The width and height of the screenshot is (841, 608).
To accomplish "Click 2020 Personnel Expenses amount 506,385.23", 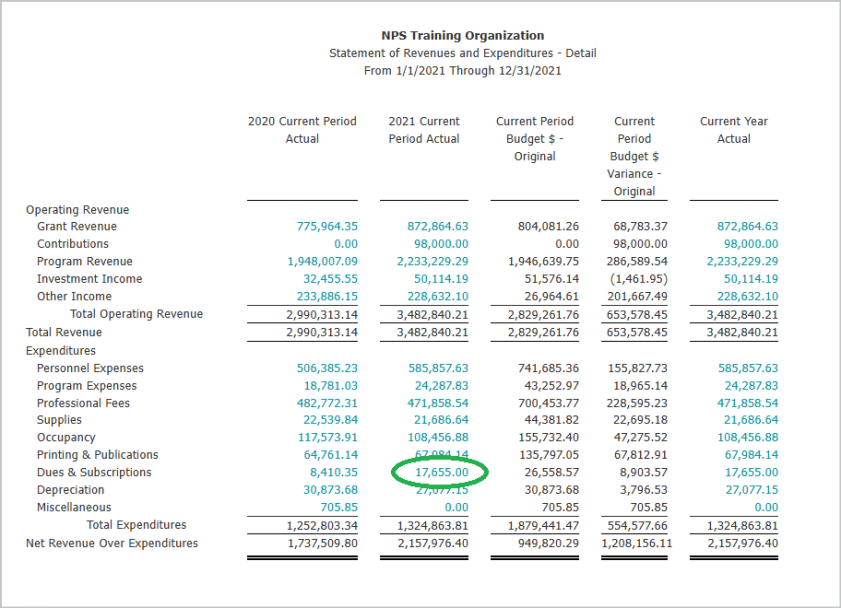I will click(327, 369).
